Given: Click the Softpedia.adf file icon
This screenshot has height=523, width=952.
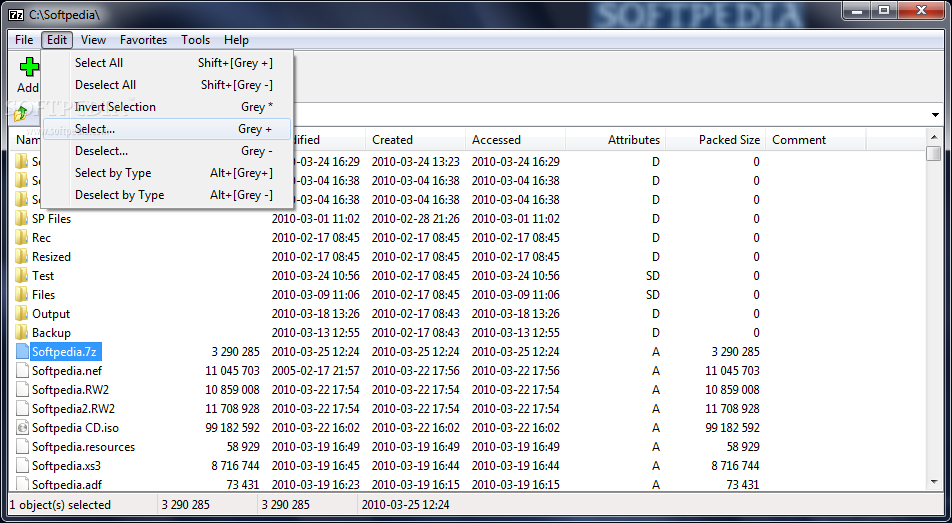Looking at the screenshot, I should (22, 484).
